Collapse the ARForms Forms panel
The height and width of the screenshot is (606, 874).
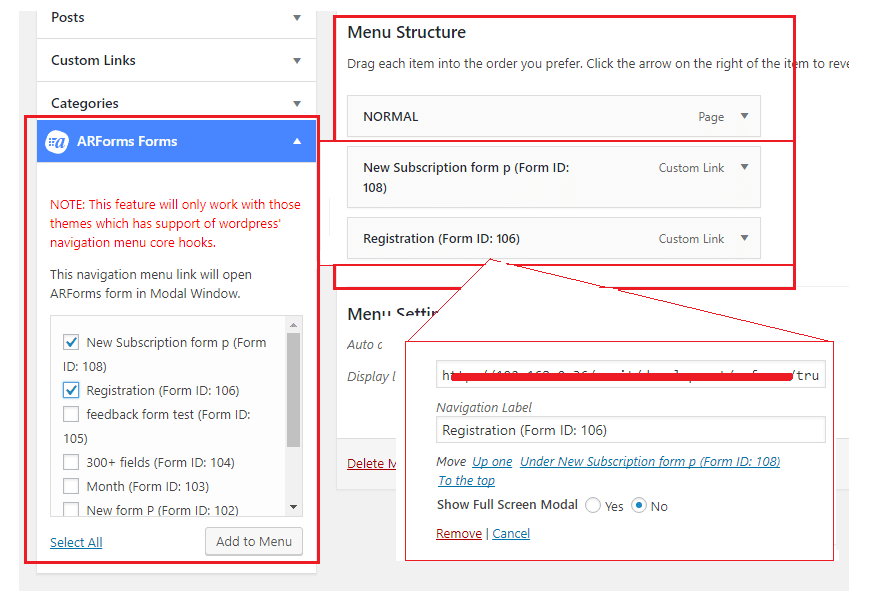[296, 142]
